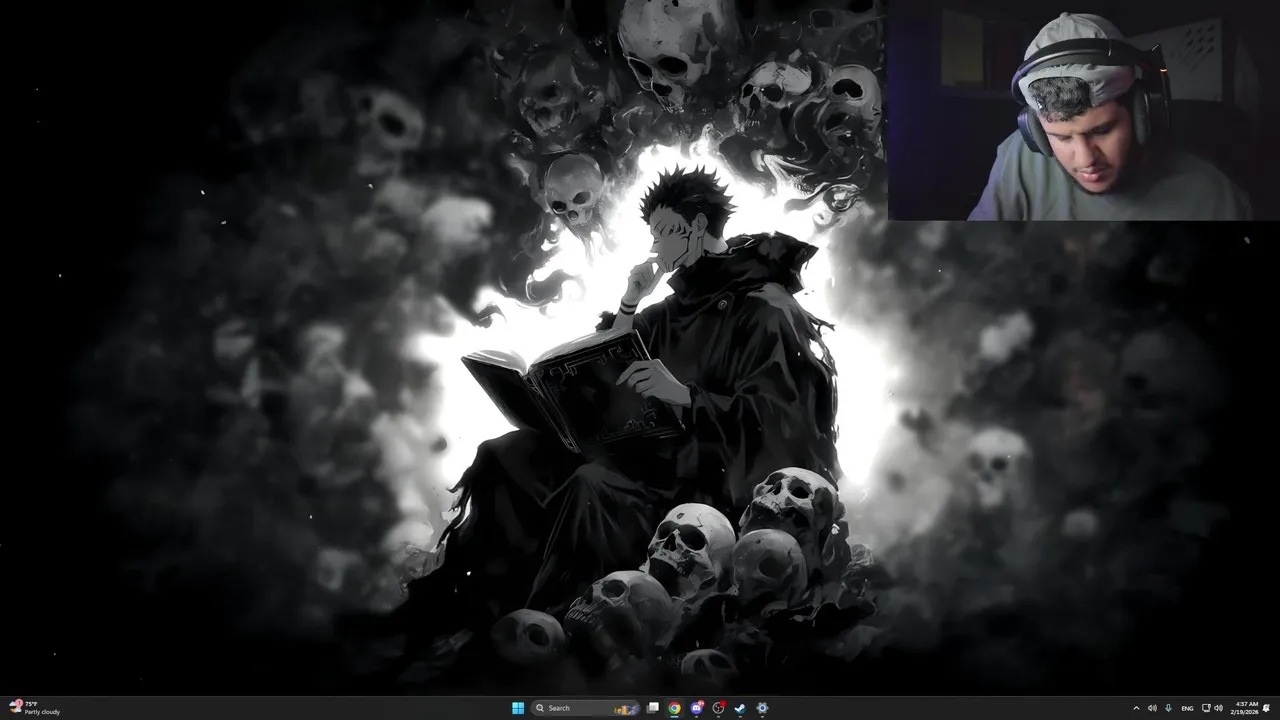Open Discord from the taskbar
Screen dimensions: 1280x720
click(697, 708)
